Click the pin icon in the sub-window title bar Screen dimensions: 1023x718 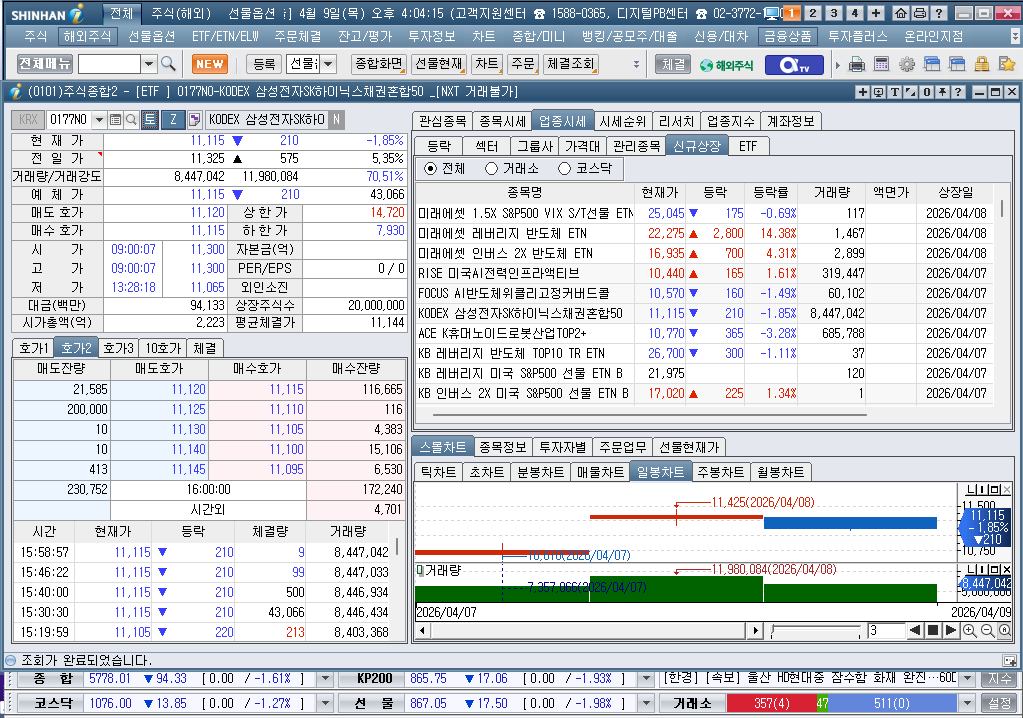[942, 92]
